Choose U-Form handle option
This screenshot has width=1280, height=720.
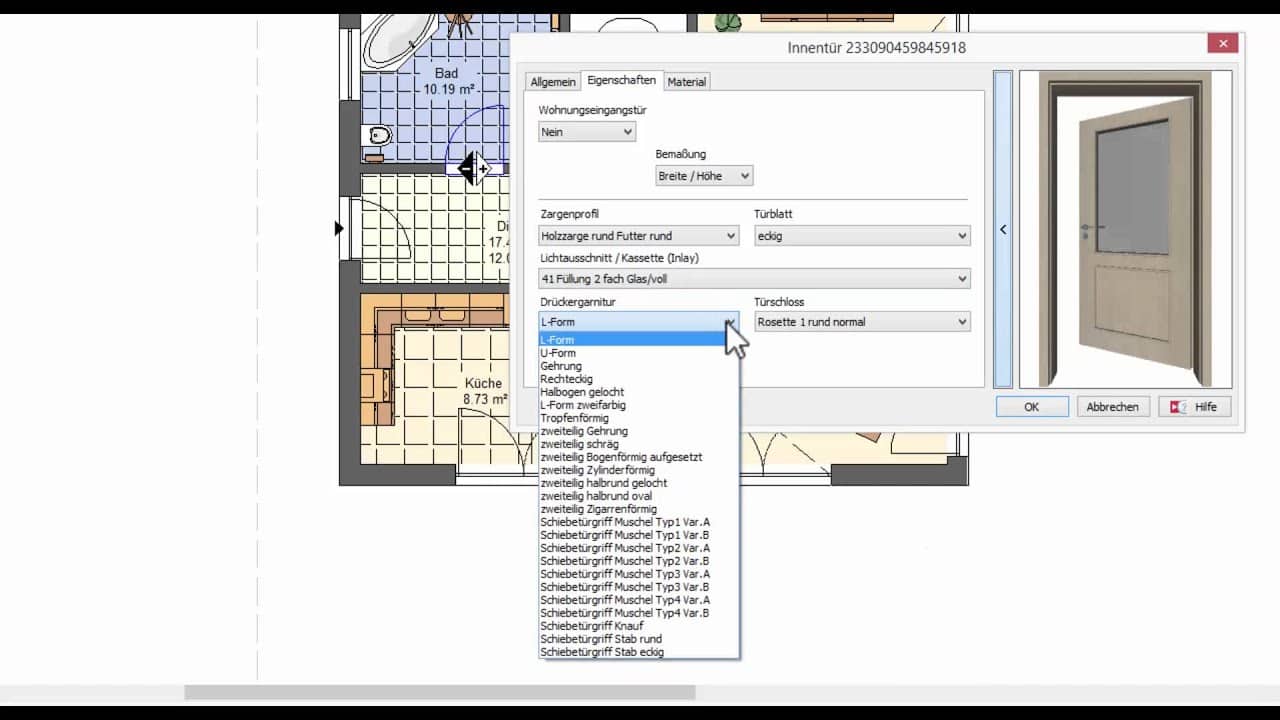(638, 353)
